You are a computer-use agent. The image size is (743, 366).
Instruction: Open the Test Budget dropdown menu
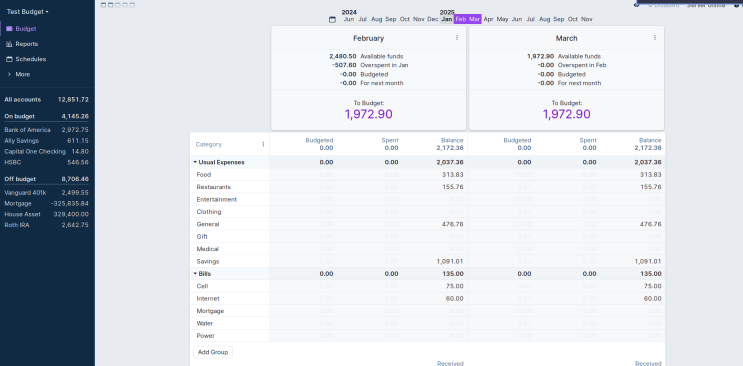tap(27, 12)
